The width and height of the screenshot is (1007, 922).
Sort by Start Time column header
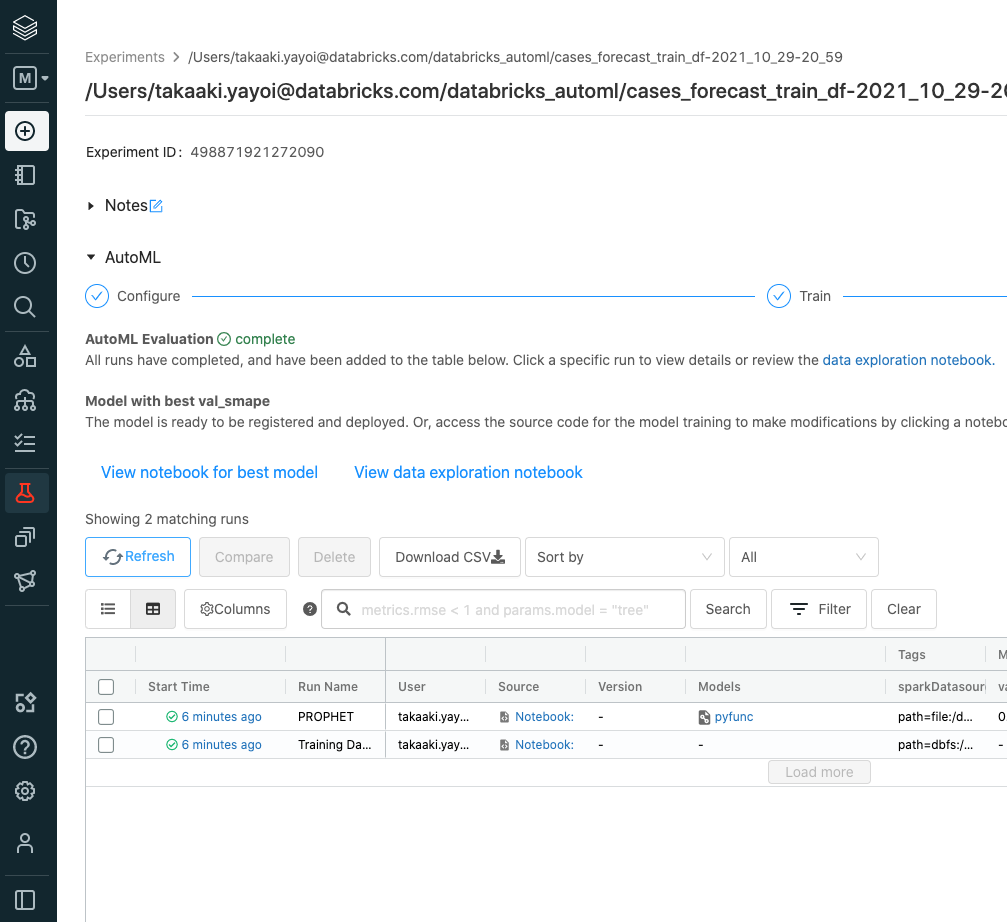point(179,686)
